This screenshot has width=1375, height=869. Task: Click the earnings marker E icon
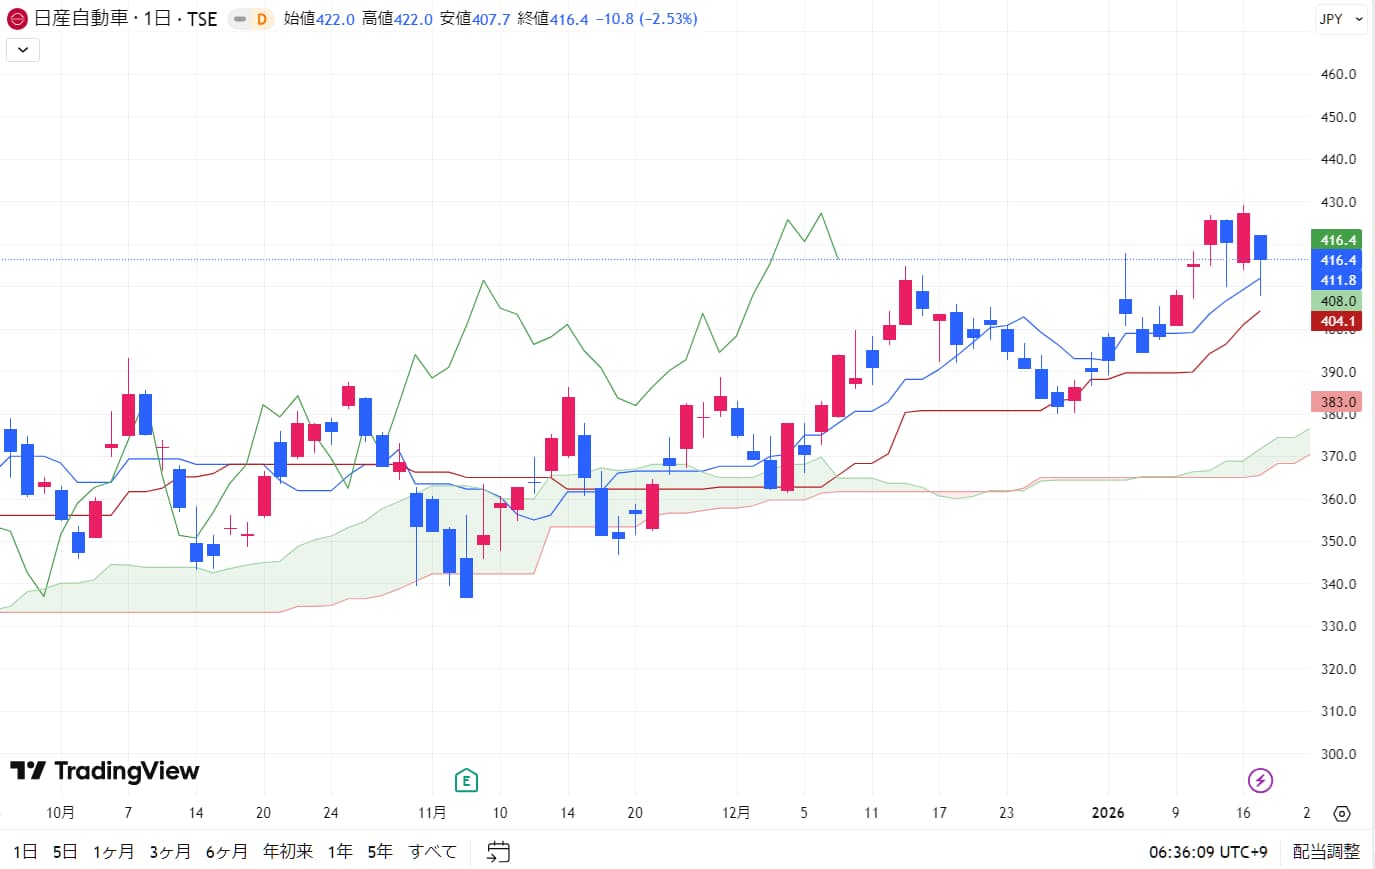click(466, 779)
